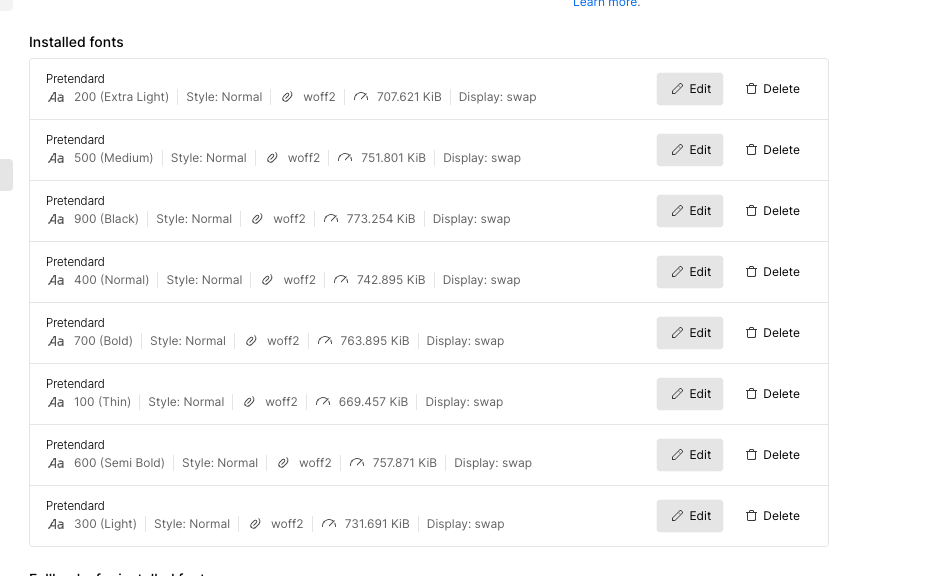Click the Aa icon for 400 Normal
Screen dimensions: 941x576
(x=56, y=280)
